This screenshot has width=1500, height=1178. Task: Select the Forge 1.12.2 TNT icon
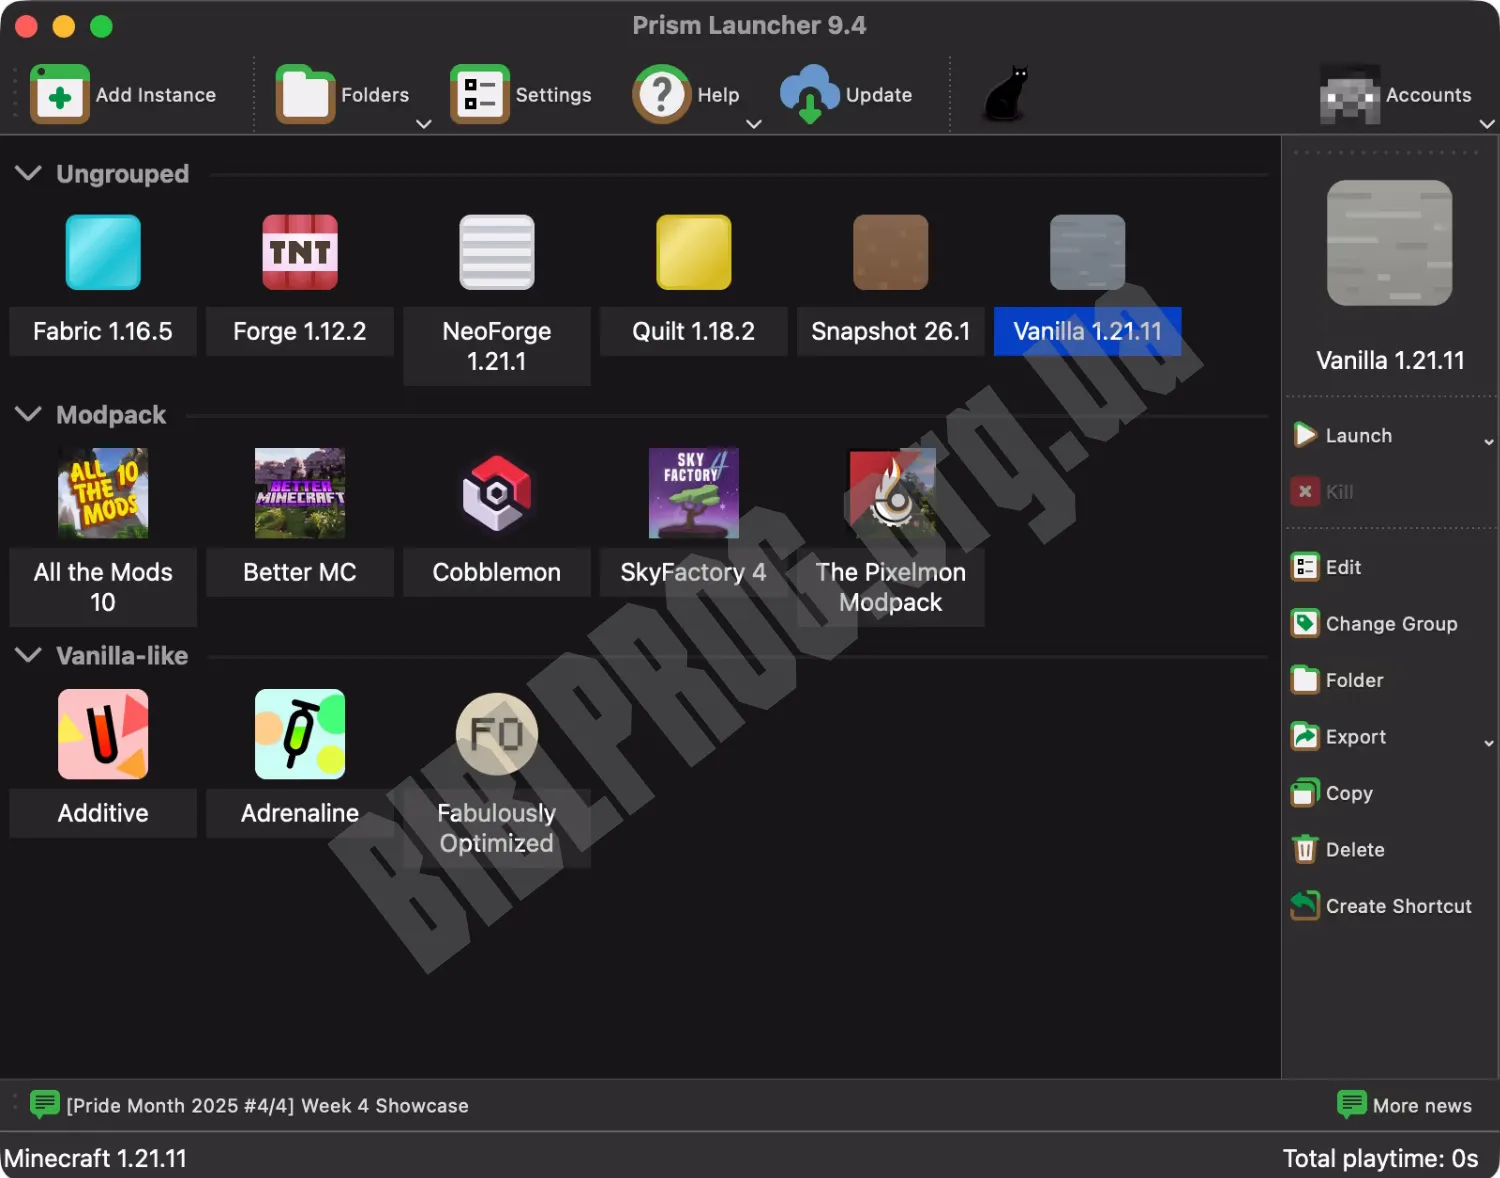click(300, 252)
